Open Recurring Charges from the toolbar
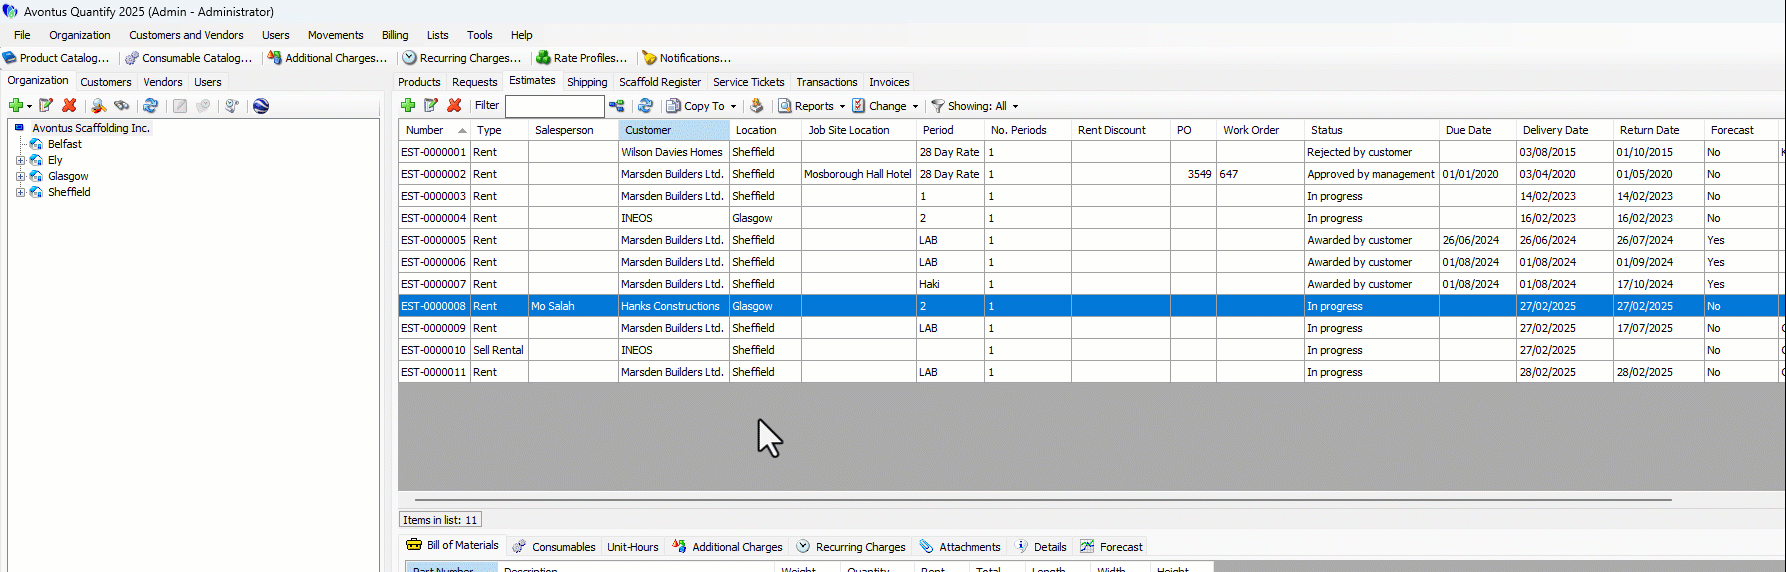Screen dimensions: 1786x572 [x=461, y=58]
